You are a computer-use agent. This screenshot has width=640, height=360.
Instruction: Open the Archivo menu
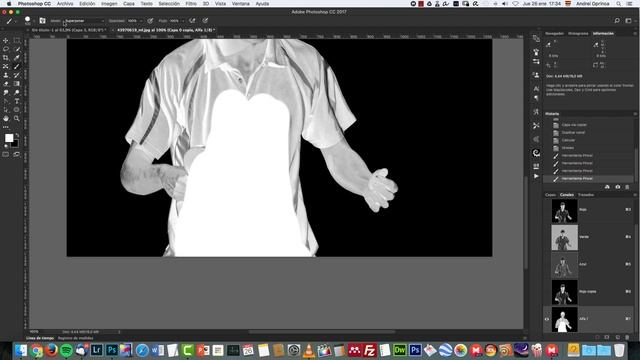click(65, 4)
